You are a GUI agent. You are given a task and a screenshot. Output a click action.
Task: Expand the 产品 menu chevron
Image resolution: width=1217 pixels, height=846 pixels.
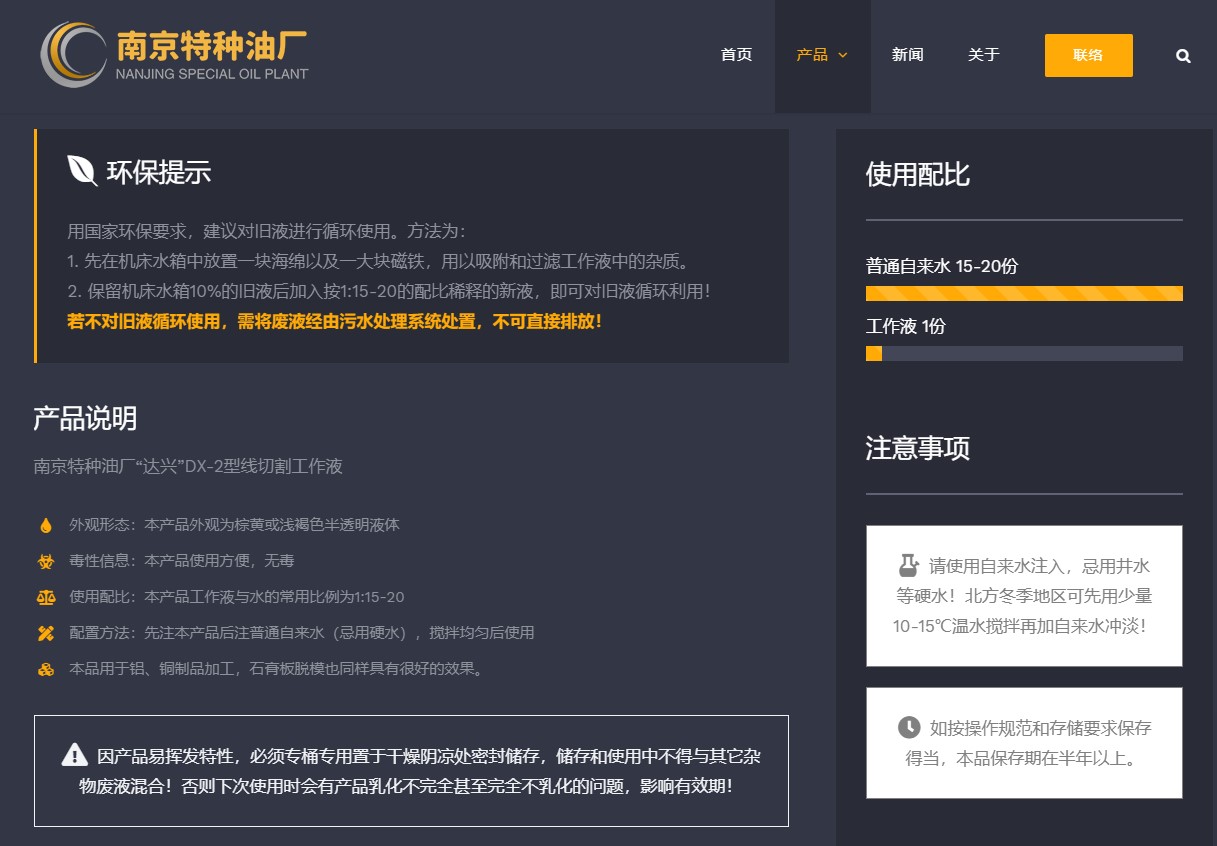[843, 55]
